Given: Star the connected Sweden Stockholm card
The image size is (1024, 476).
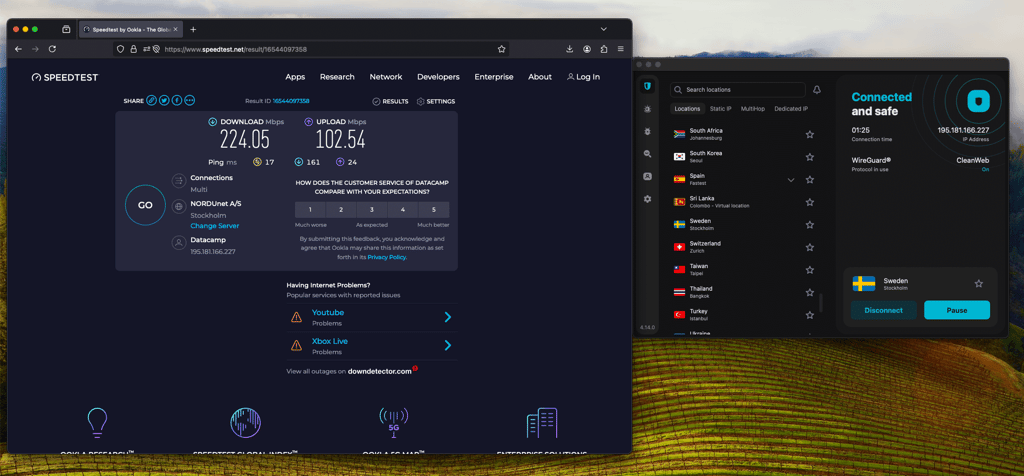Looking at the screenshot, I should pyautogui.click(x=978, y=283).
